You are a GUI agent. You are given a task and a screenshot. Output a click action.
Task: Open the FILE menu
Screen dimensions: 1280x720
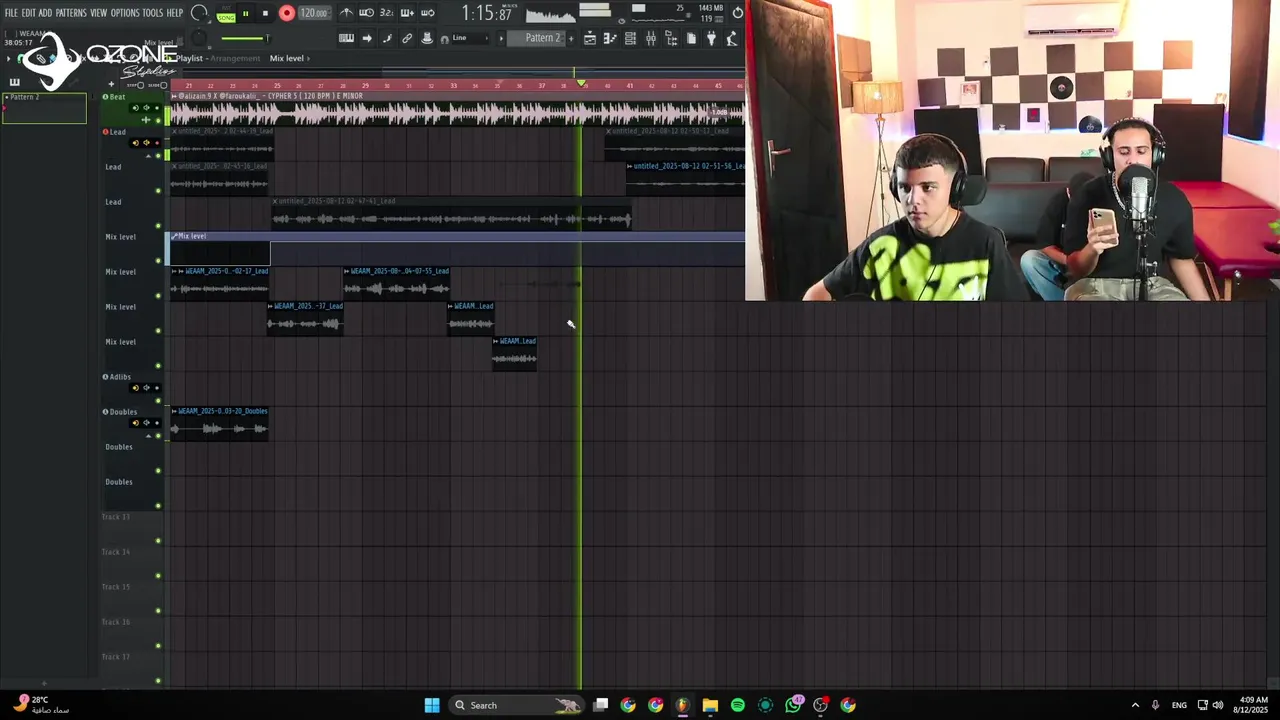(x=11, y=13)
